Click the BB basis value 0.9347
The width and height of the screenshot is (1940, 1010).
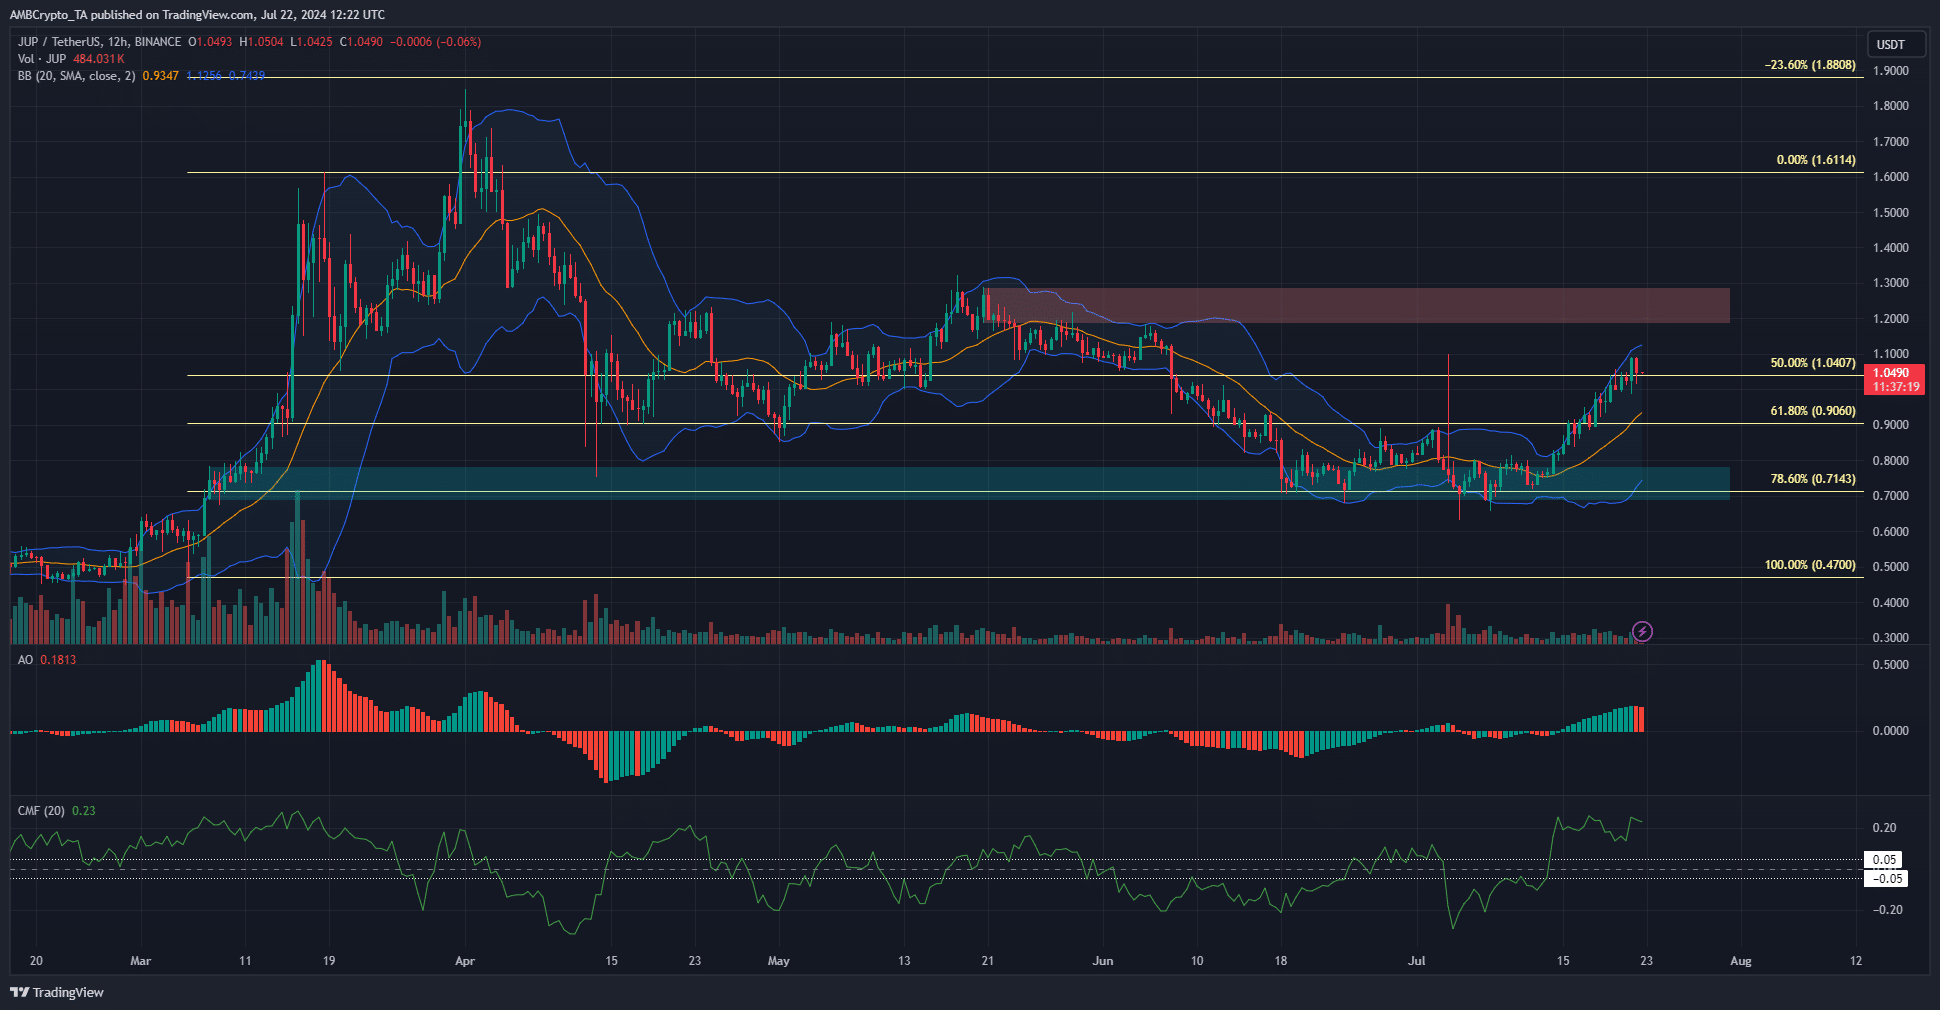[161, 76]
